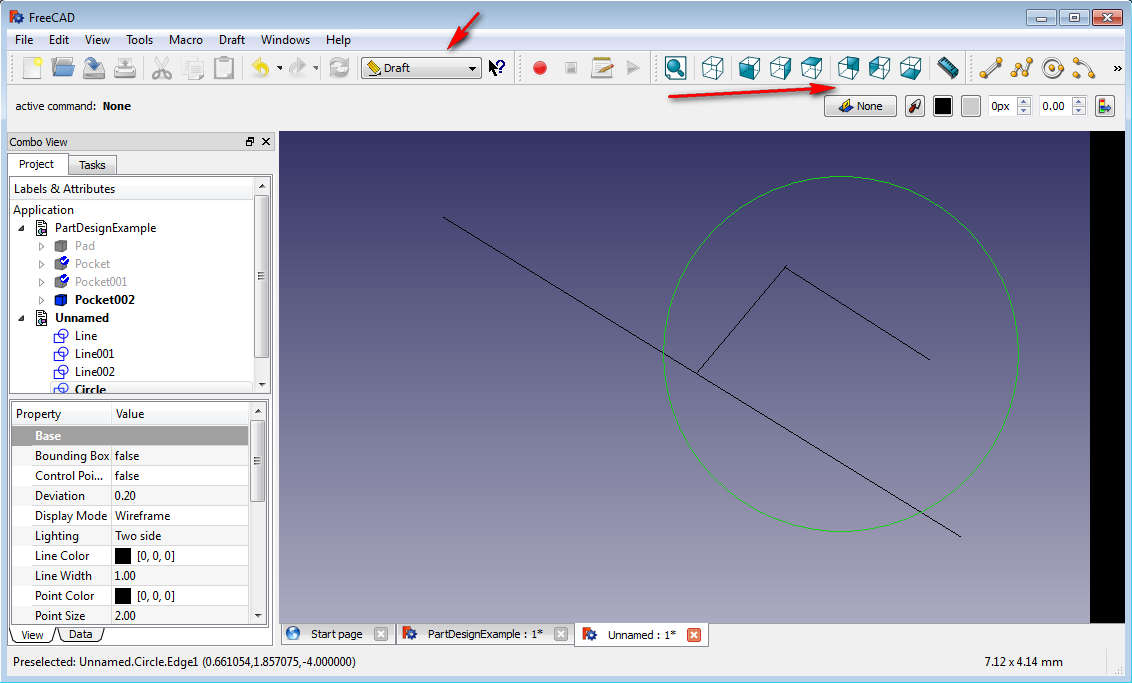The image size is (1132, 683).
Task: Create a new empty document
Action: coord(32,68)
